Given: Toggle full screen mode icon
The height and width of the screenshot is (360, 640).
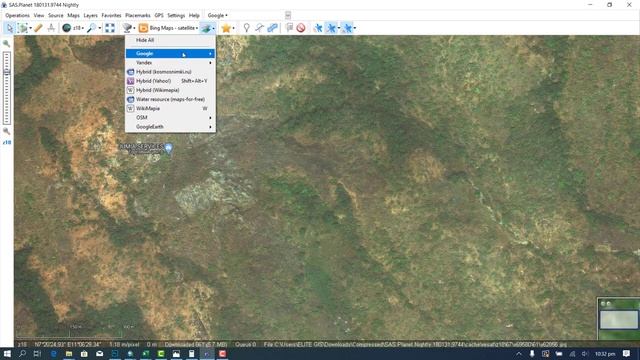Looking at the screenshot, I should click(x=110, y=28).
